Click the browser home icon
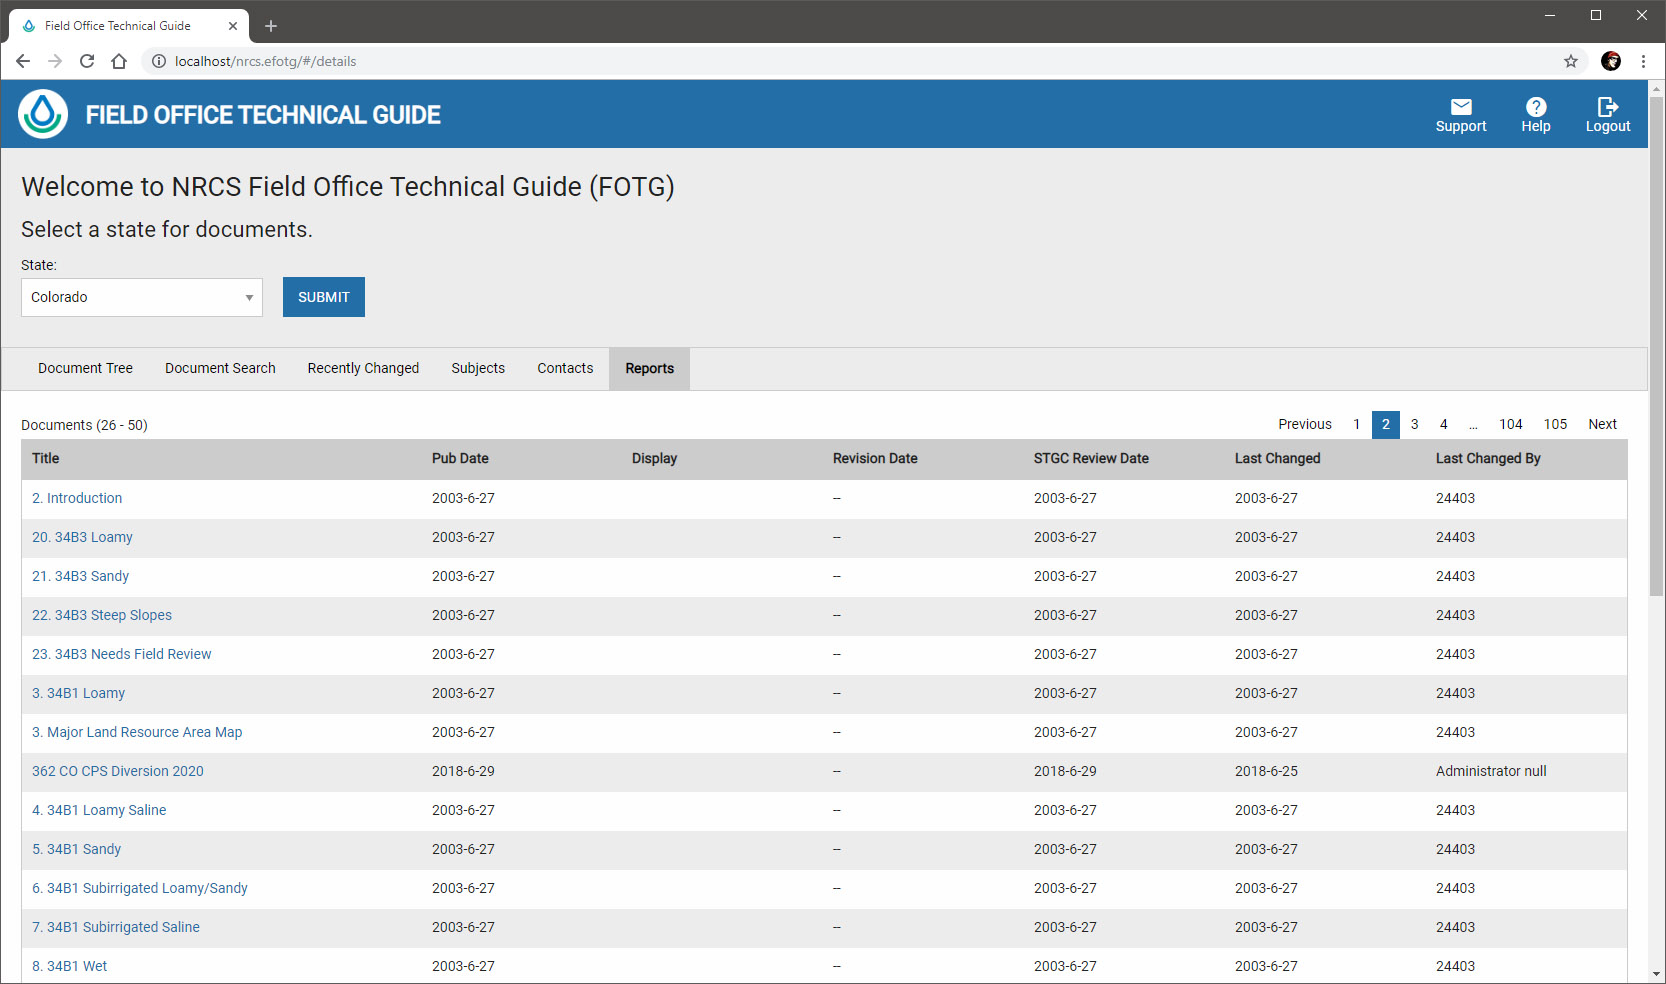This screenshot has height=984, width=1666. tap(119, 61)
